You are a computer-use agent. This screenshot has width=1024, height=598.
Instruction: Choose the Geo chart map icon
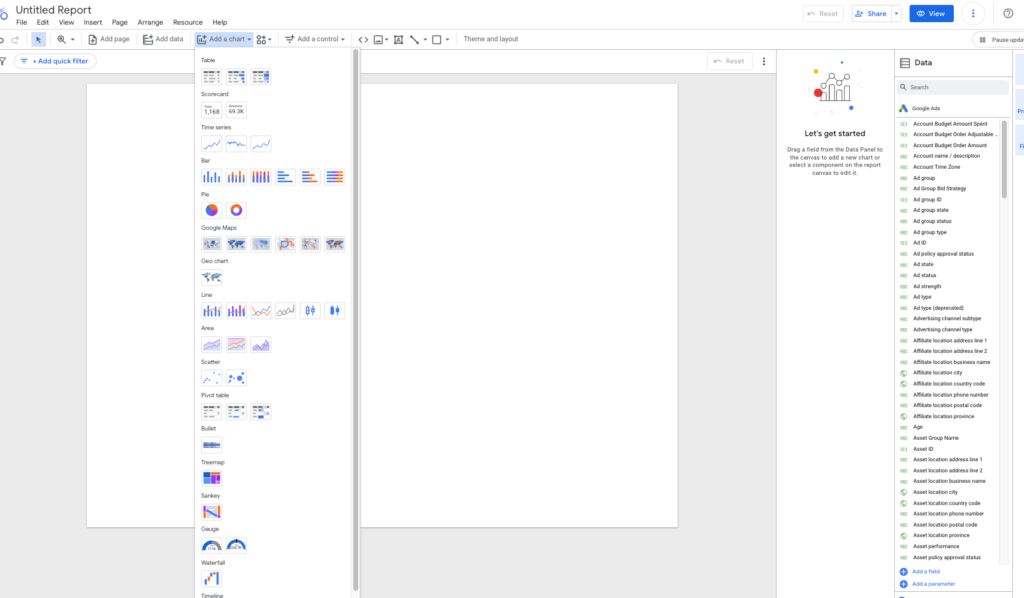[x=212, y=277]
